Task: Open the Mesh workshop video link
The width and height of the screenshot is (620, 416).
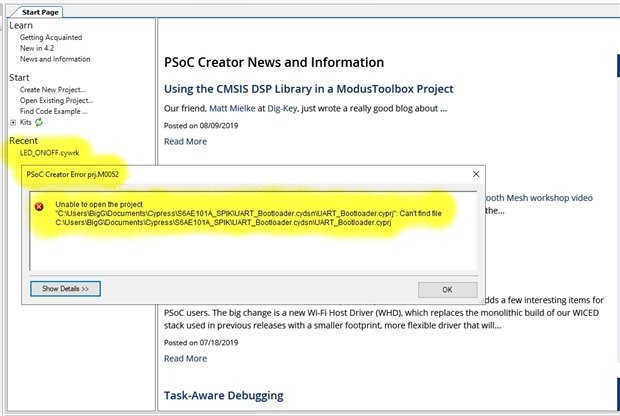Action: [539, 198]
